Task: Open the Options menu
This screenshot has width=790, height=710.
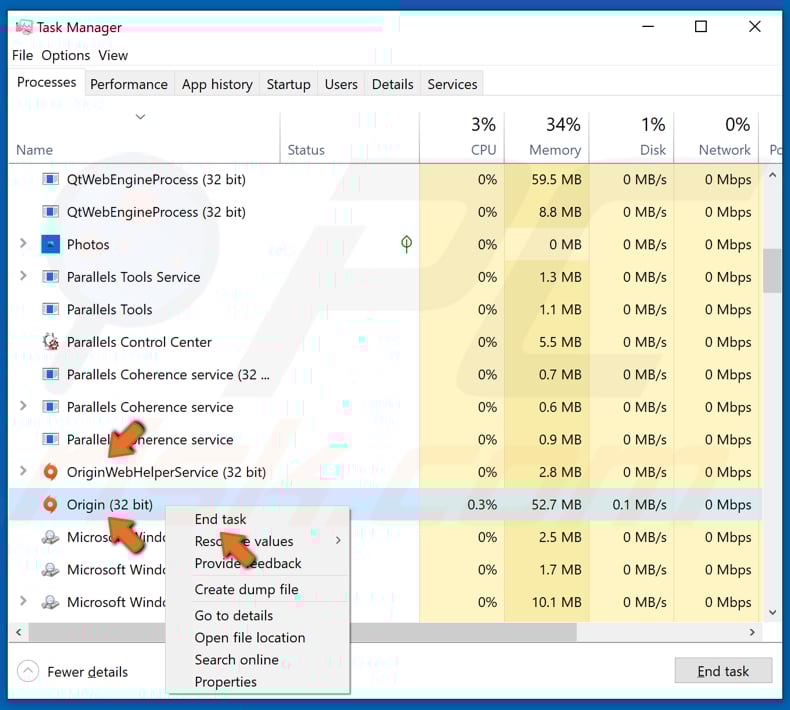Action: pos(65,55)
